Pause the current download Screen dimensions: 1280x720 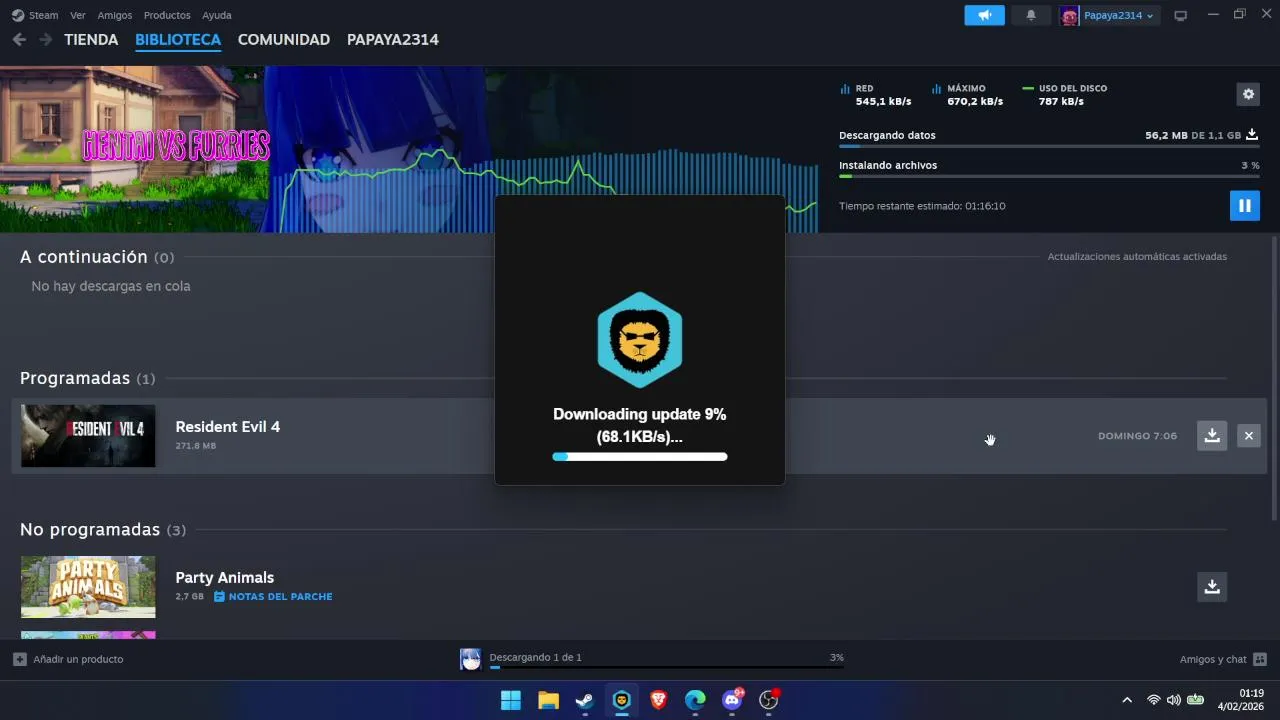tap(1245, 205)
